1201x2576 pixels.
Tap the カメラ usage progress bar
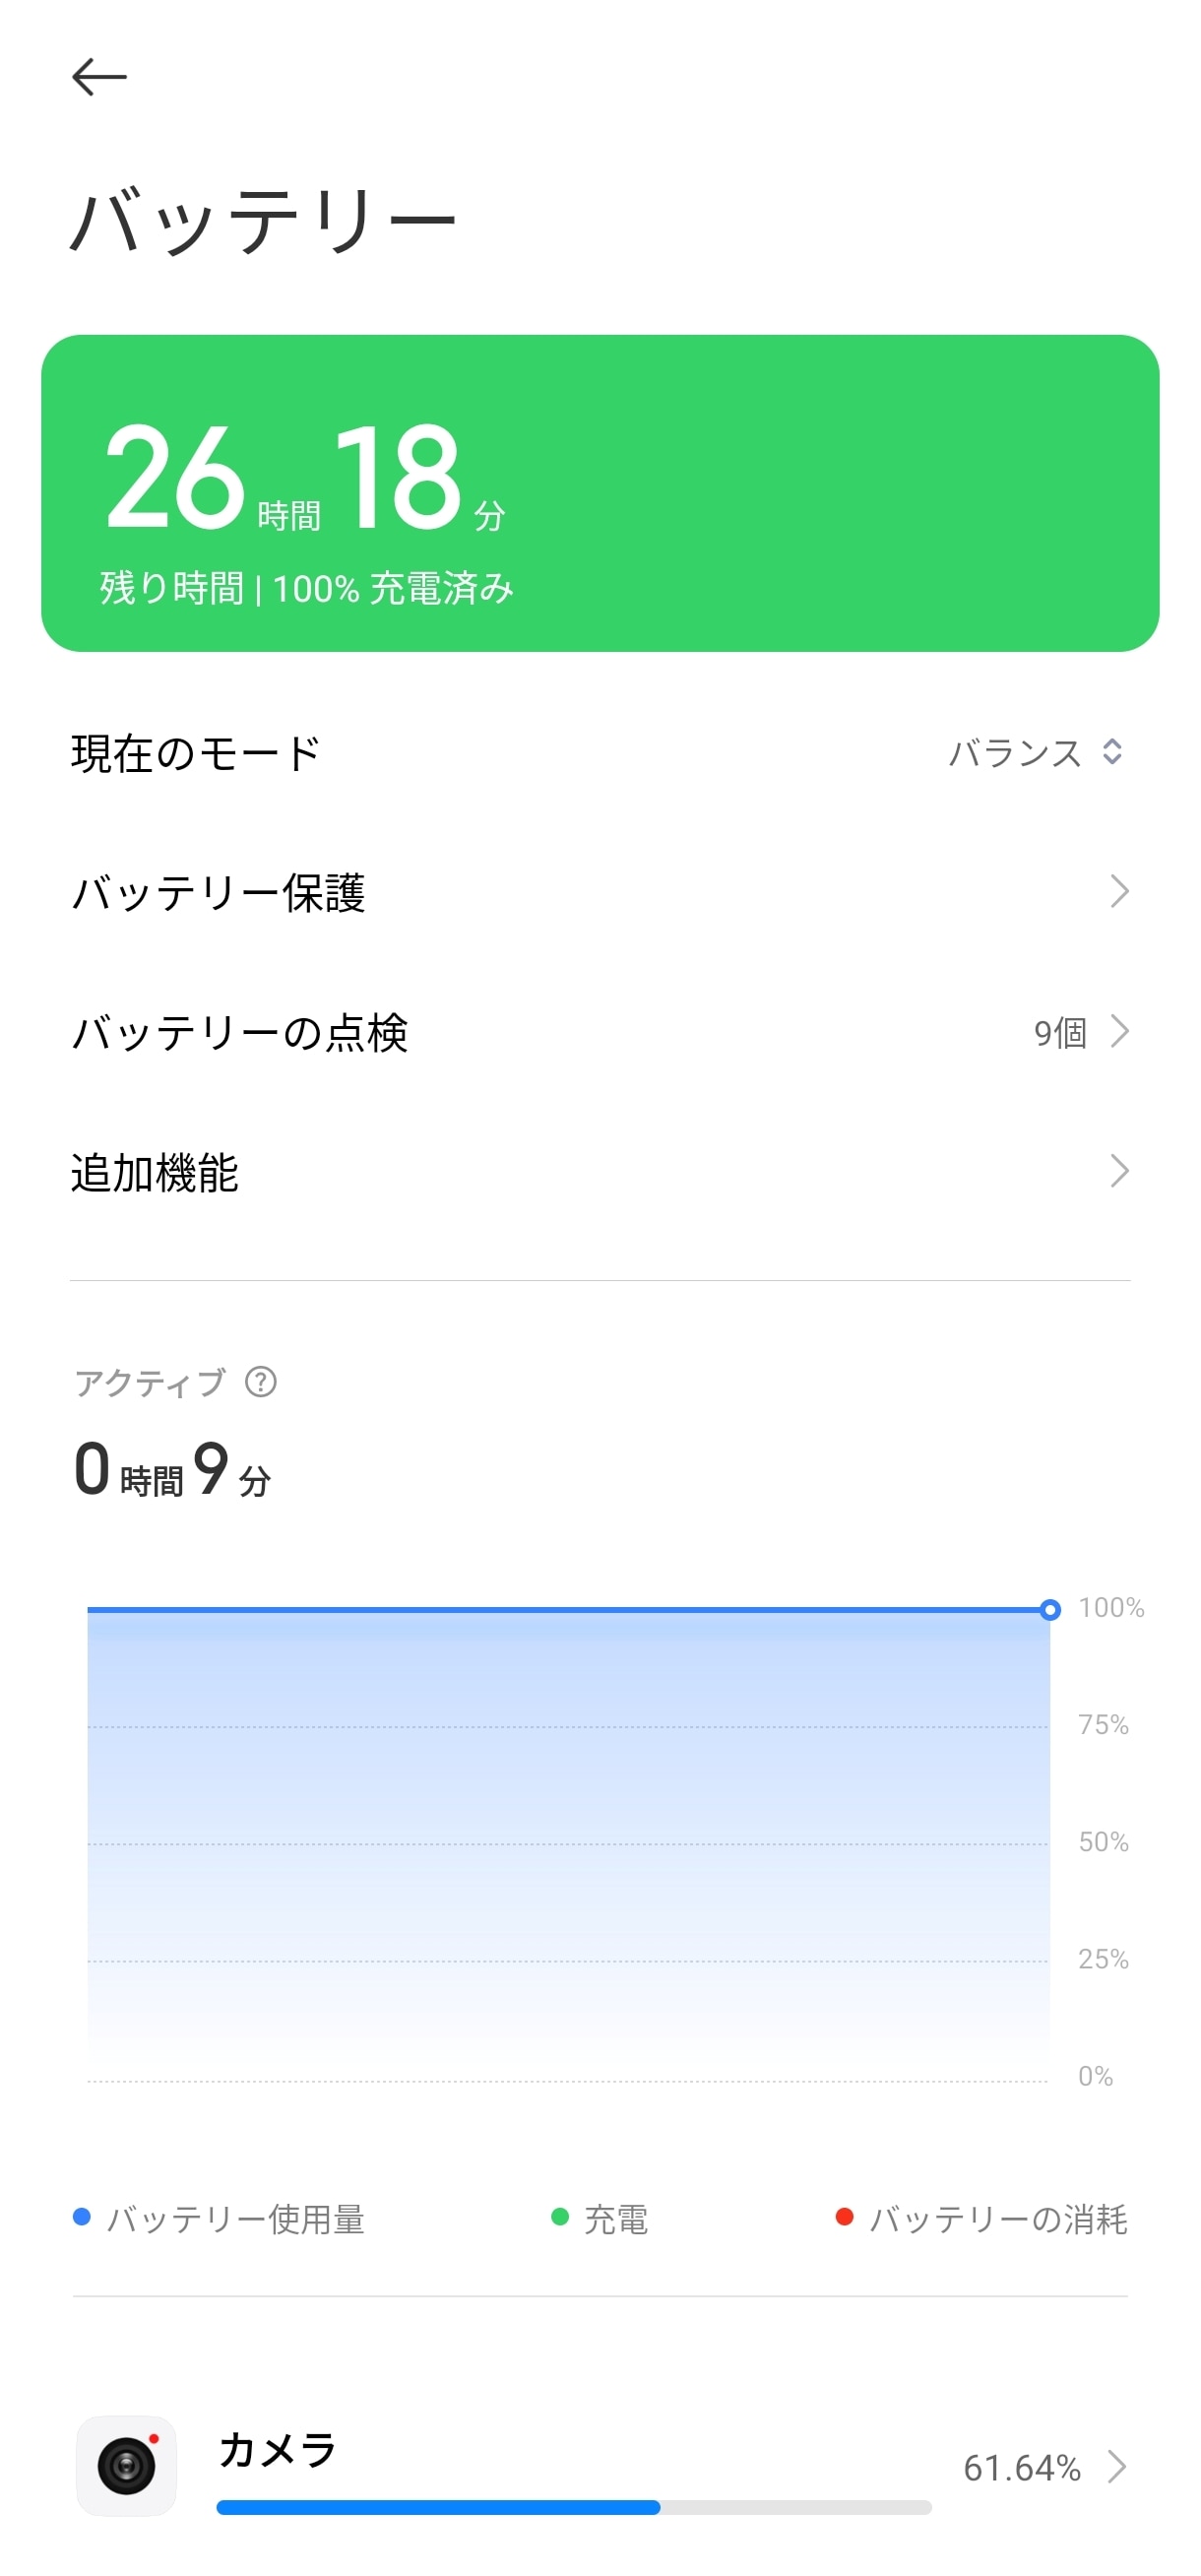point(573,2507)
